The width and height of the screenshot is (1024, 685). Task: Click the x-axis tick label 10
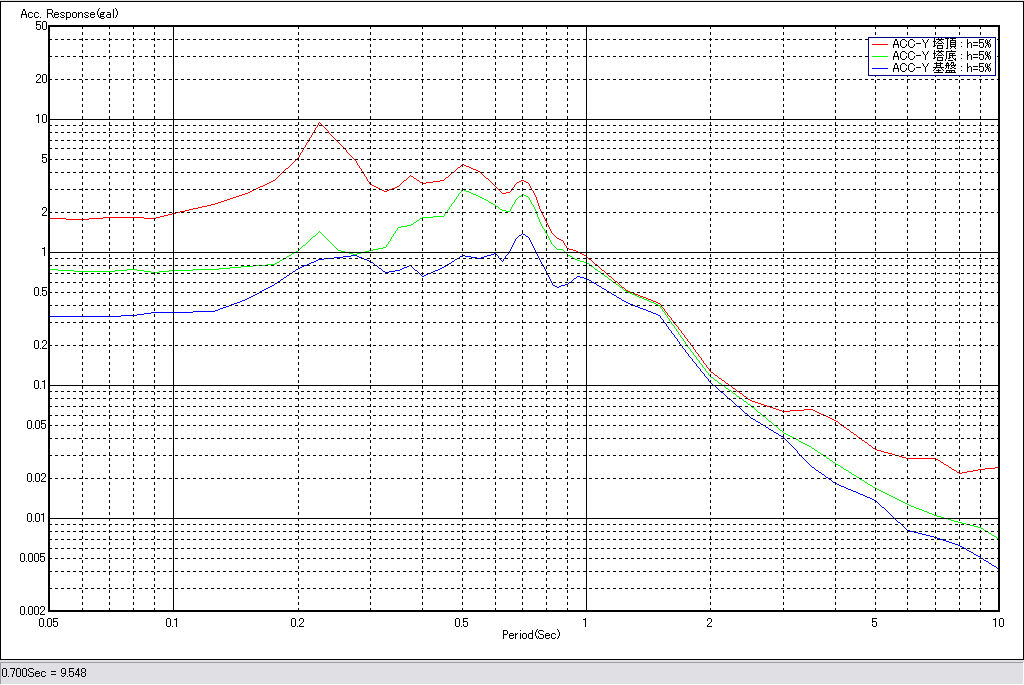point(997,622)
